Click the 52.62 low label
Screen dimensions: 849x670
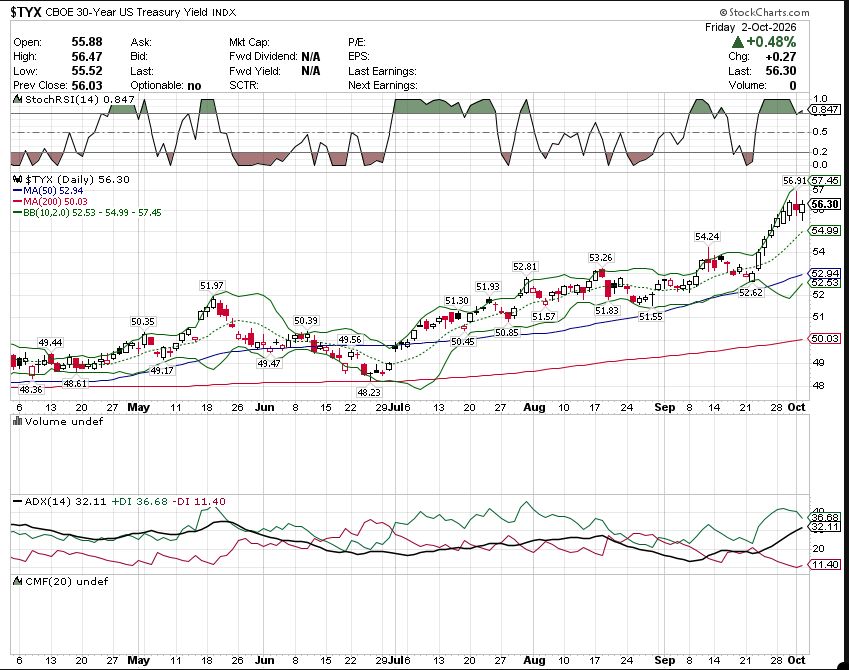(750, 292)
